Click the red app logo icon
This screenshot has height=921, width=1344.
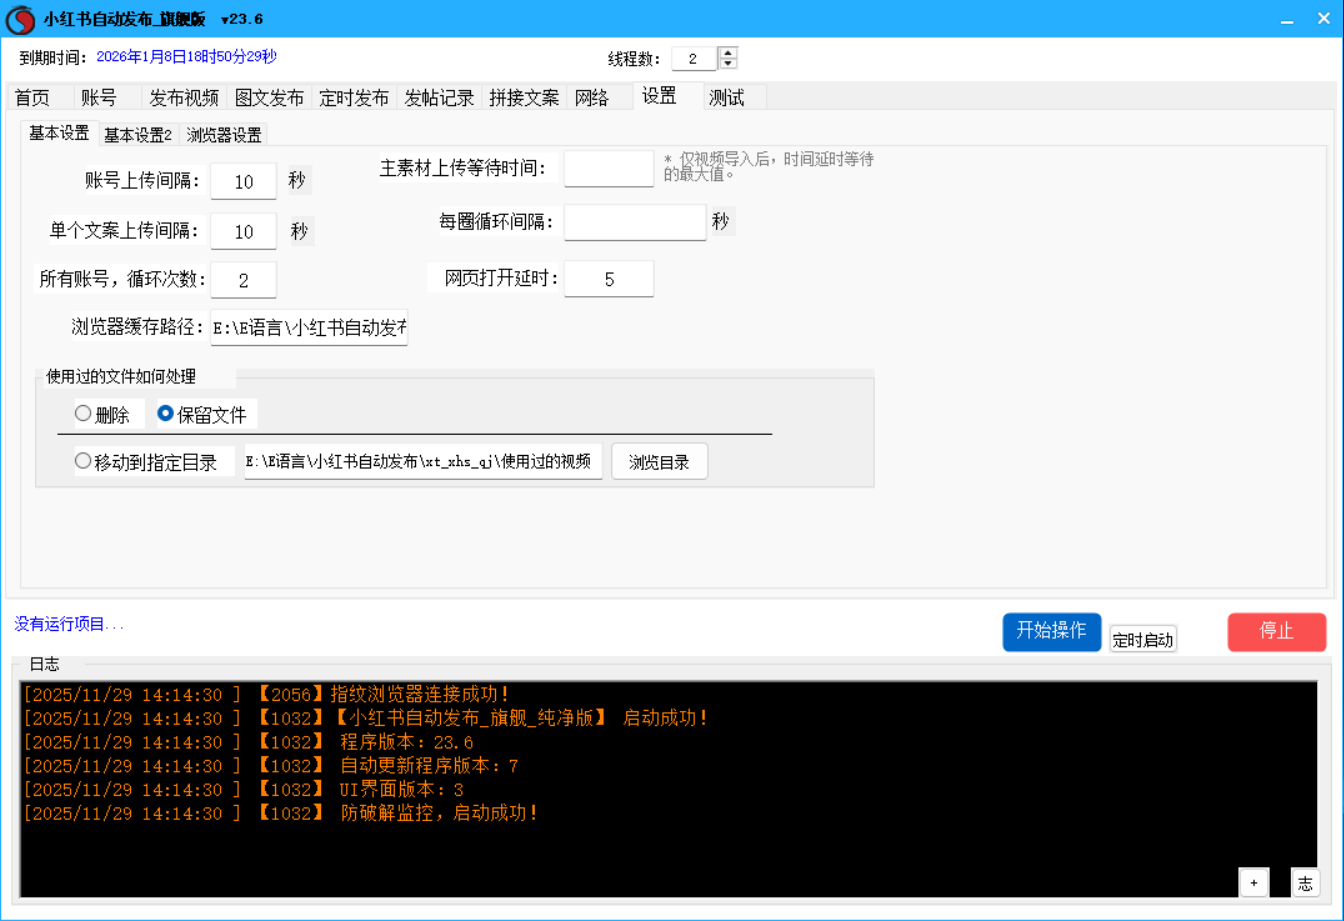pyautogui.click(x=20, y=19)
